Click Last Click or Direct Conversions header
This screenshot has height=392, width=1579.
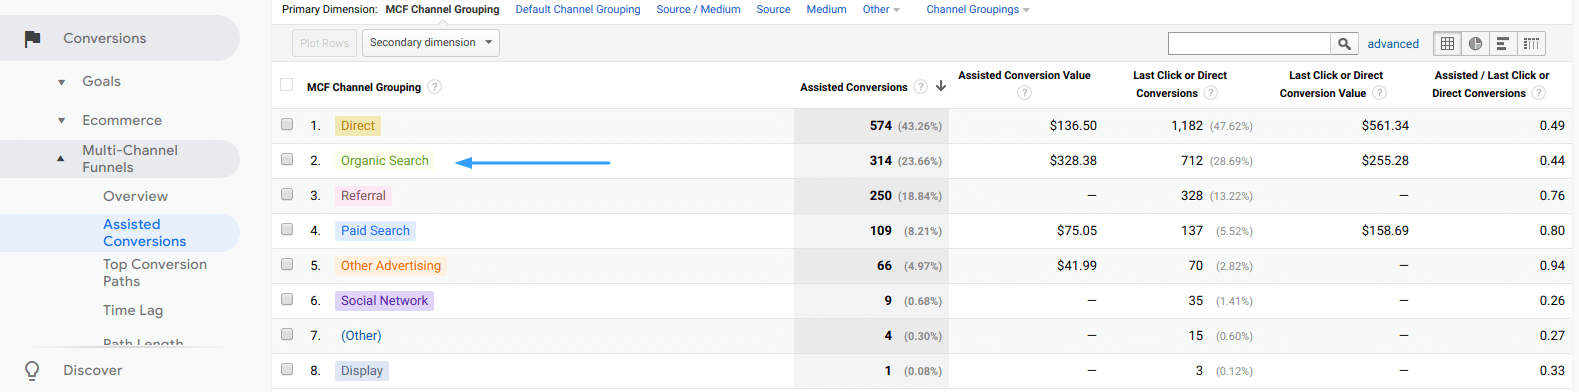click(1180, 84)
